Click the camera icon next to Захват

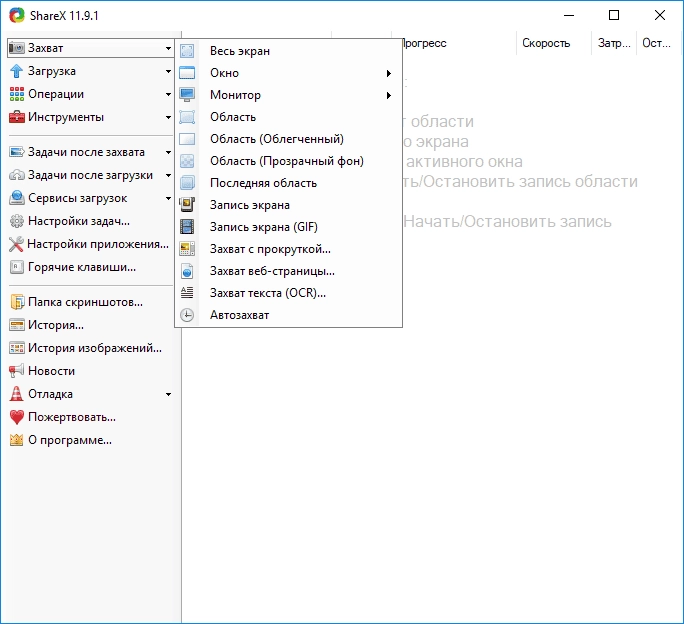tap(17, 48)
